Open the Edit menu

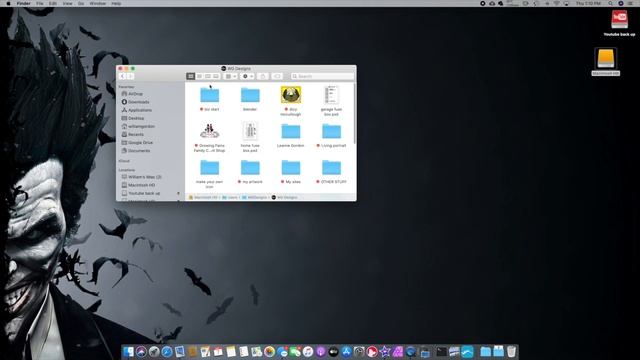pyautogui.click(x=53, y=3)
